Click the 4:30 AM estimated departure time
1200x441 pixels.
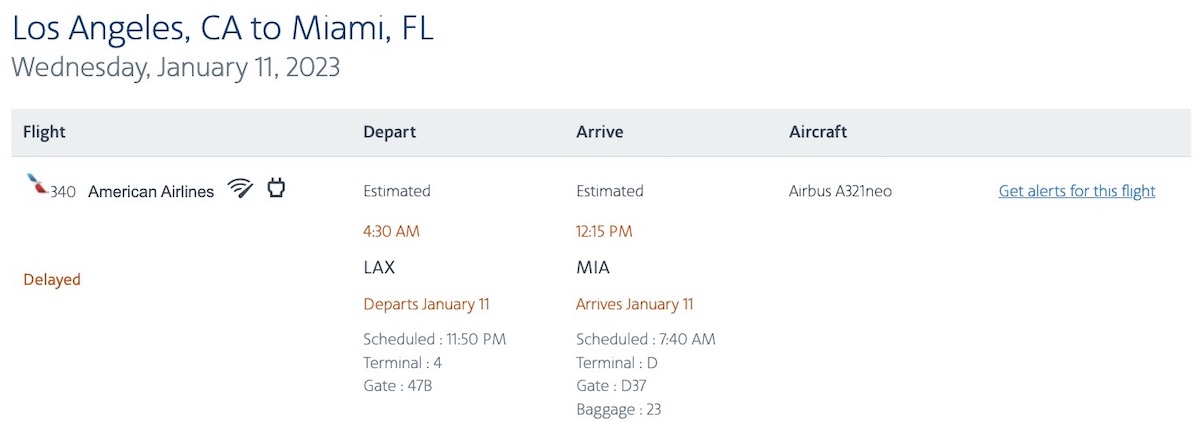point(391,231)
